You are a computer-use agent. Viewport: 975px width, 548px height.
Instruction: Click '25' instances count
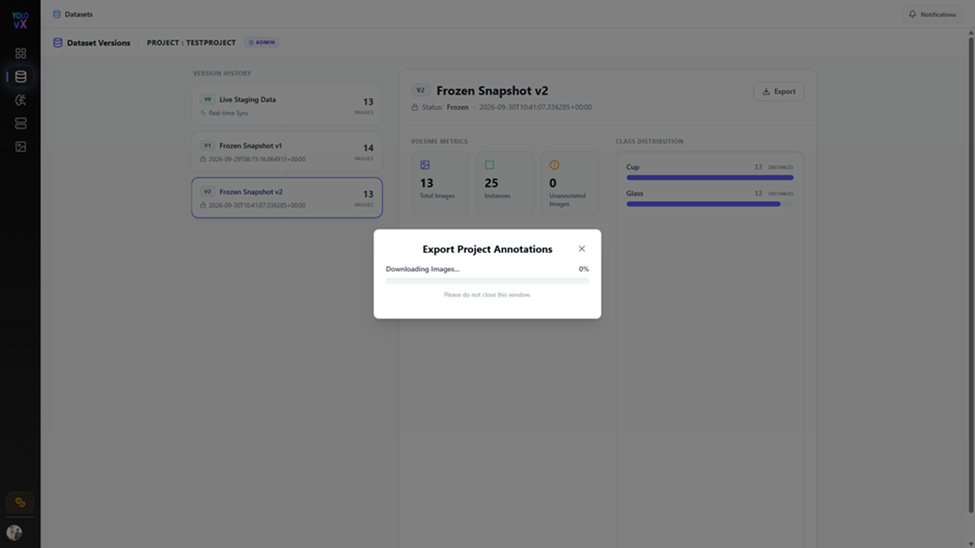point(491,183)
